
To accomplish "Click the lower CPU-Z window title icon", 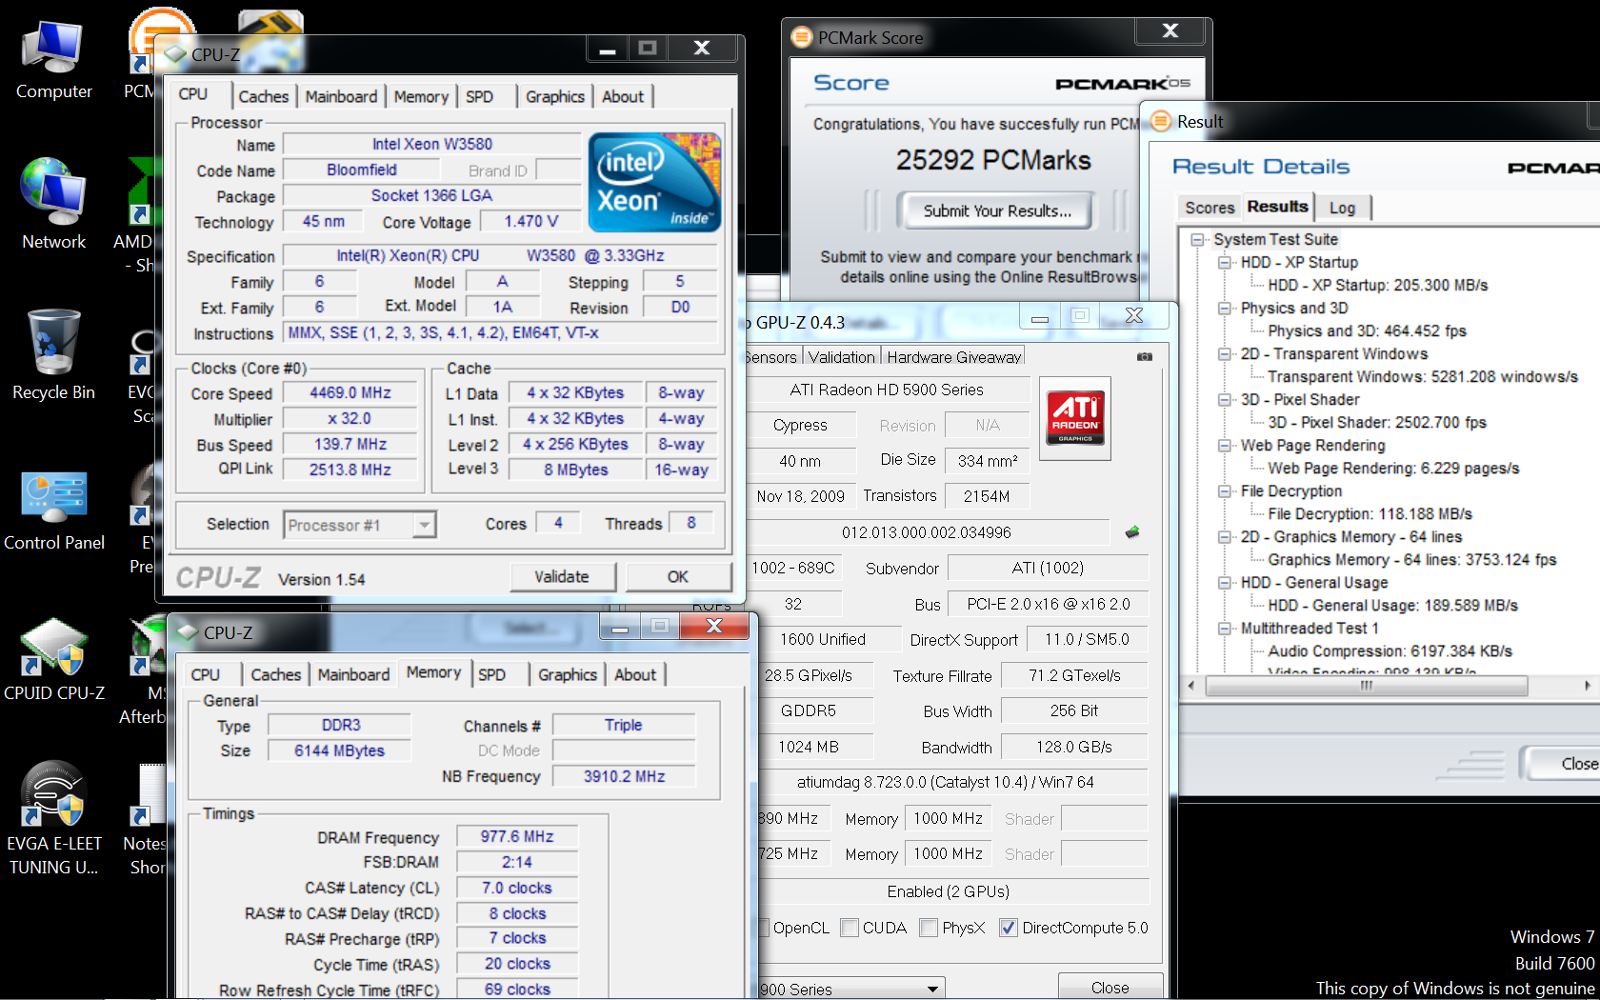I will tap(187, 632).
